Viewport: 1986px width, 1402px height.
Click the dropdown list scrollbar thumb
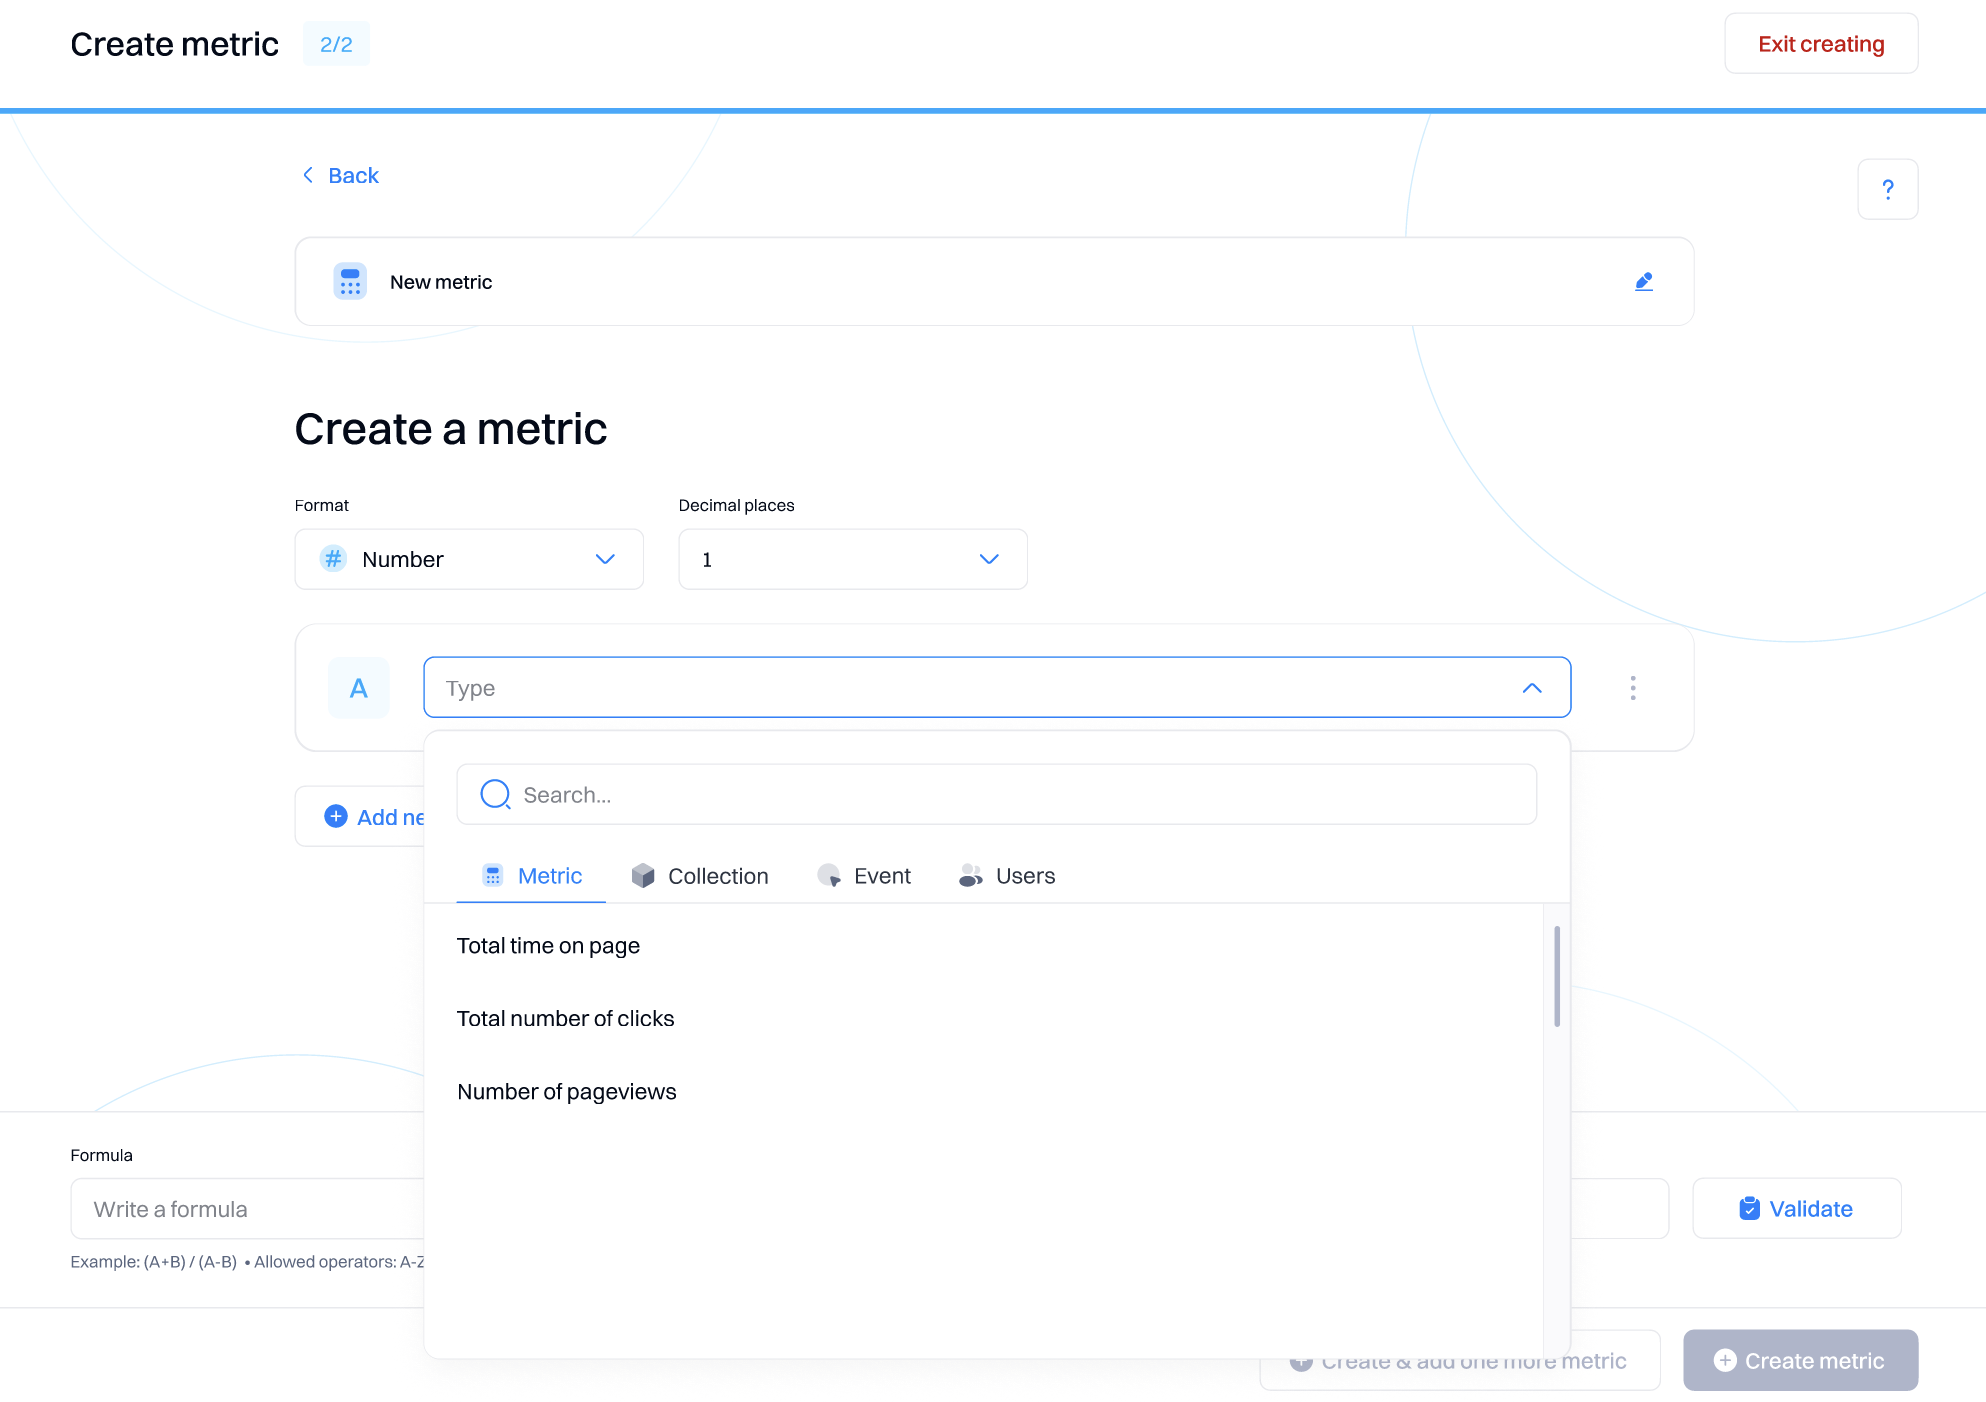tap(1557, 976)
